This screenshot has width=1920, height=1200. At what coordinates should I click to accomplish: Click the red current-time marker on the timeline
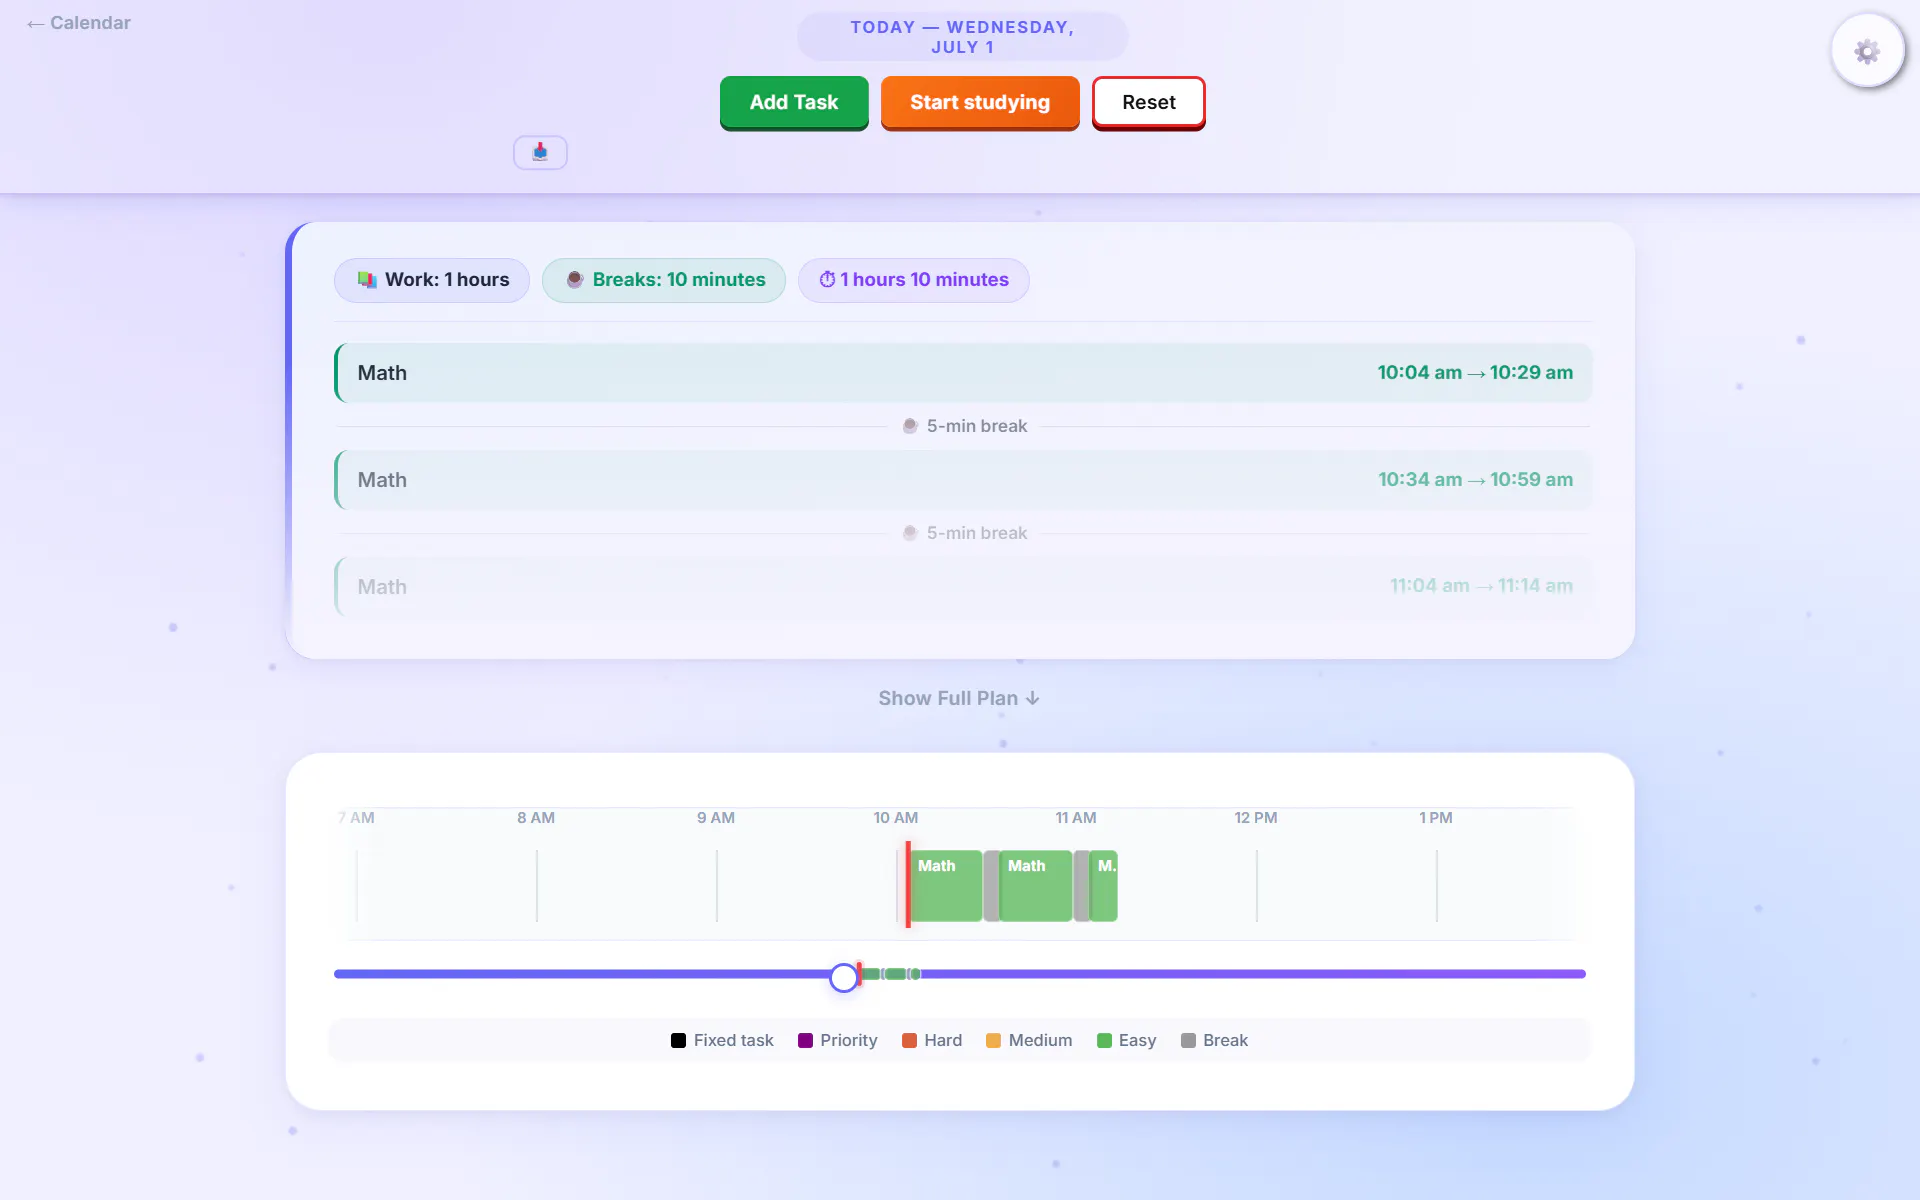(x=908, y=884)
